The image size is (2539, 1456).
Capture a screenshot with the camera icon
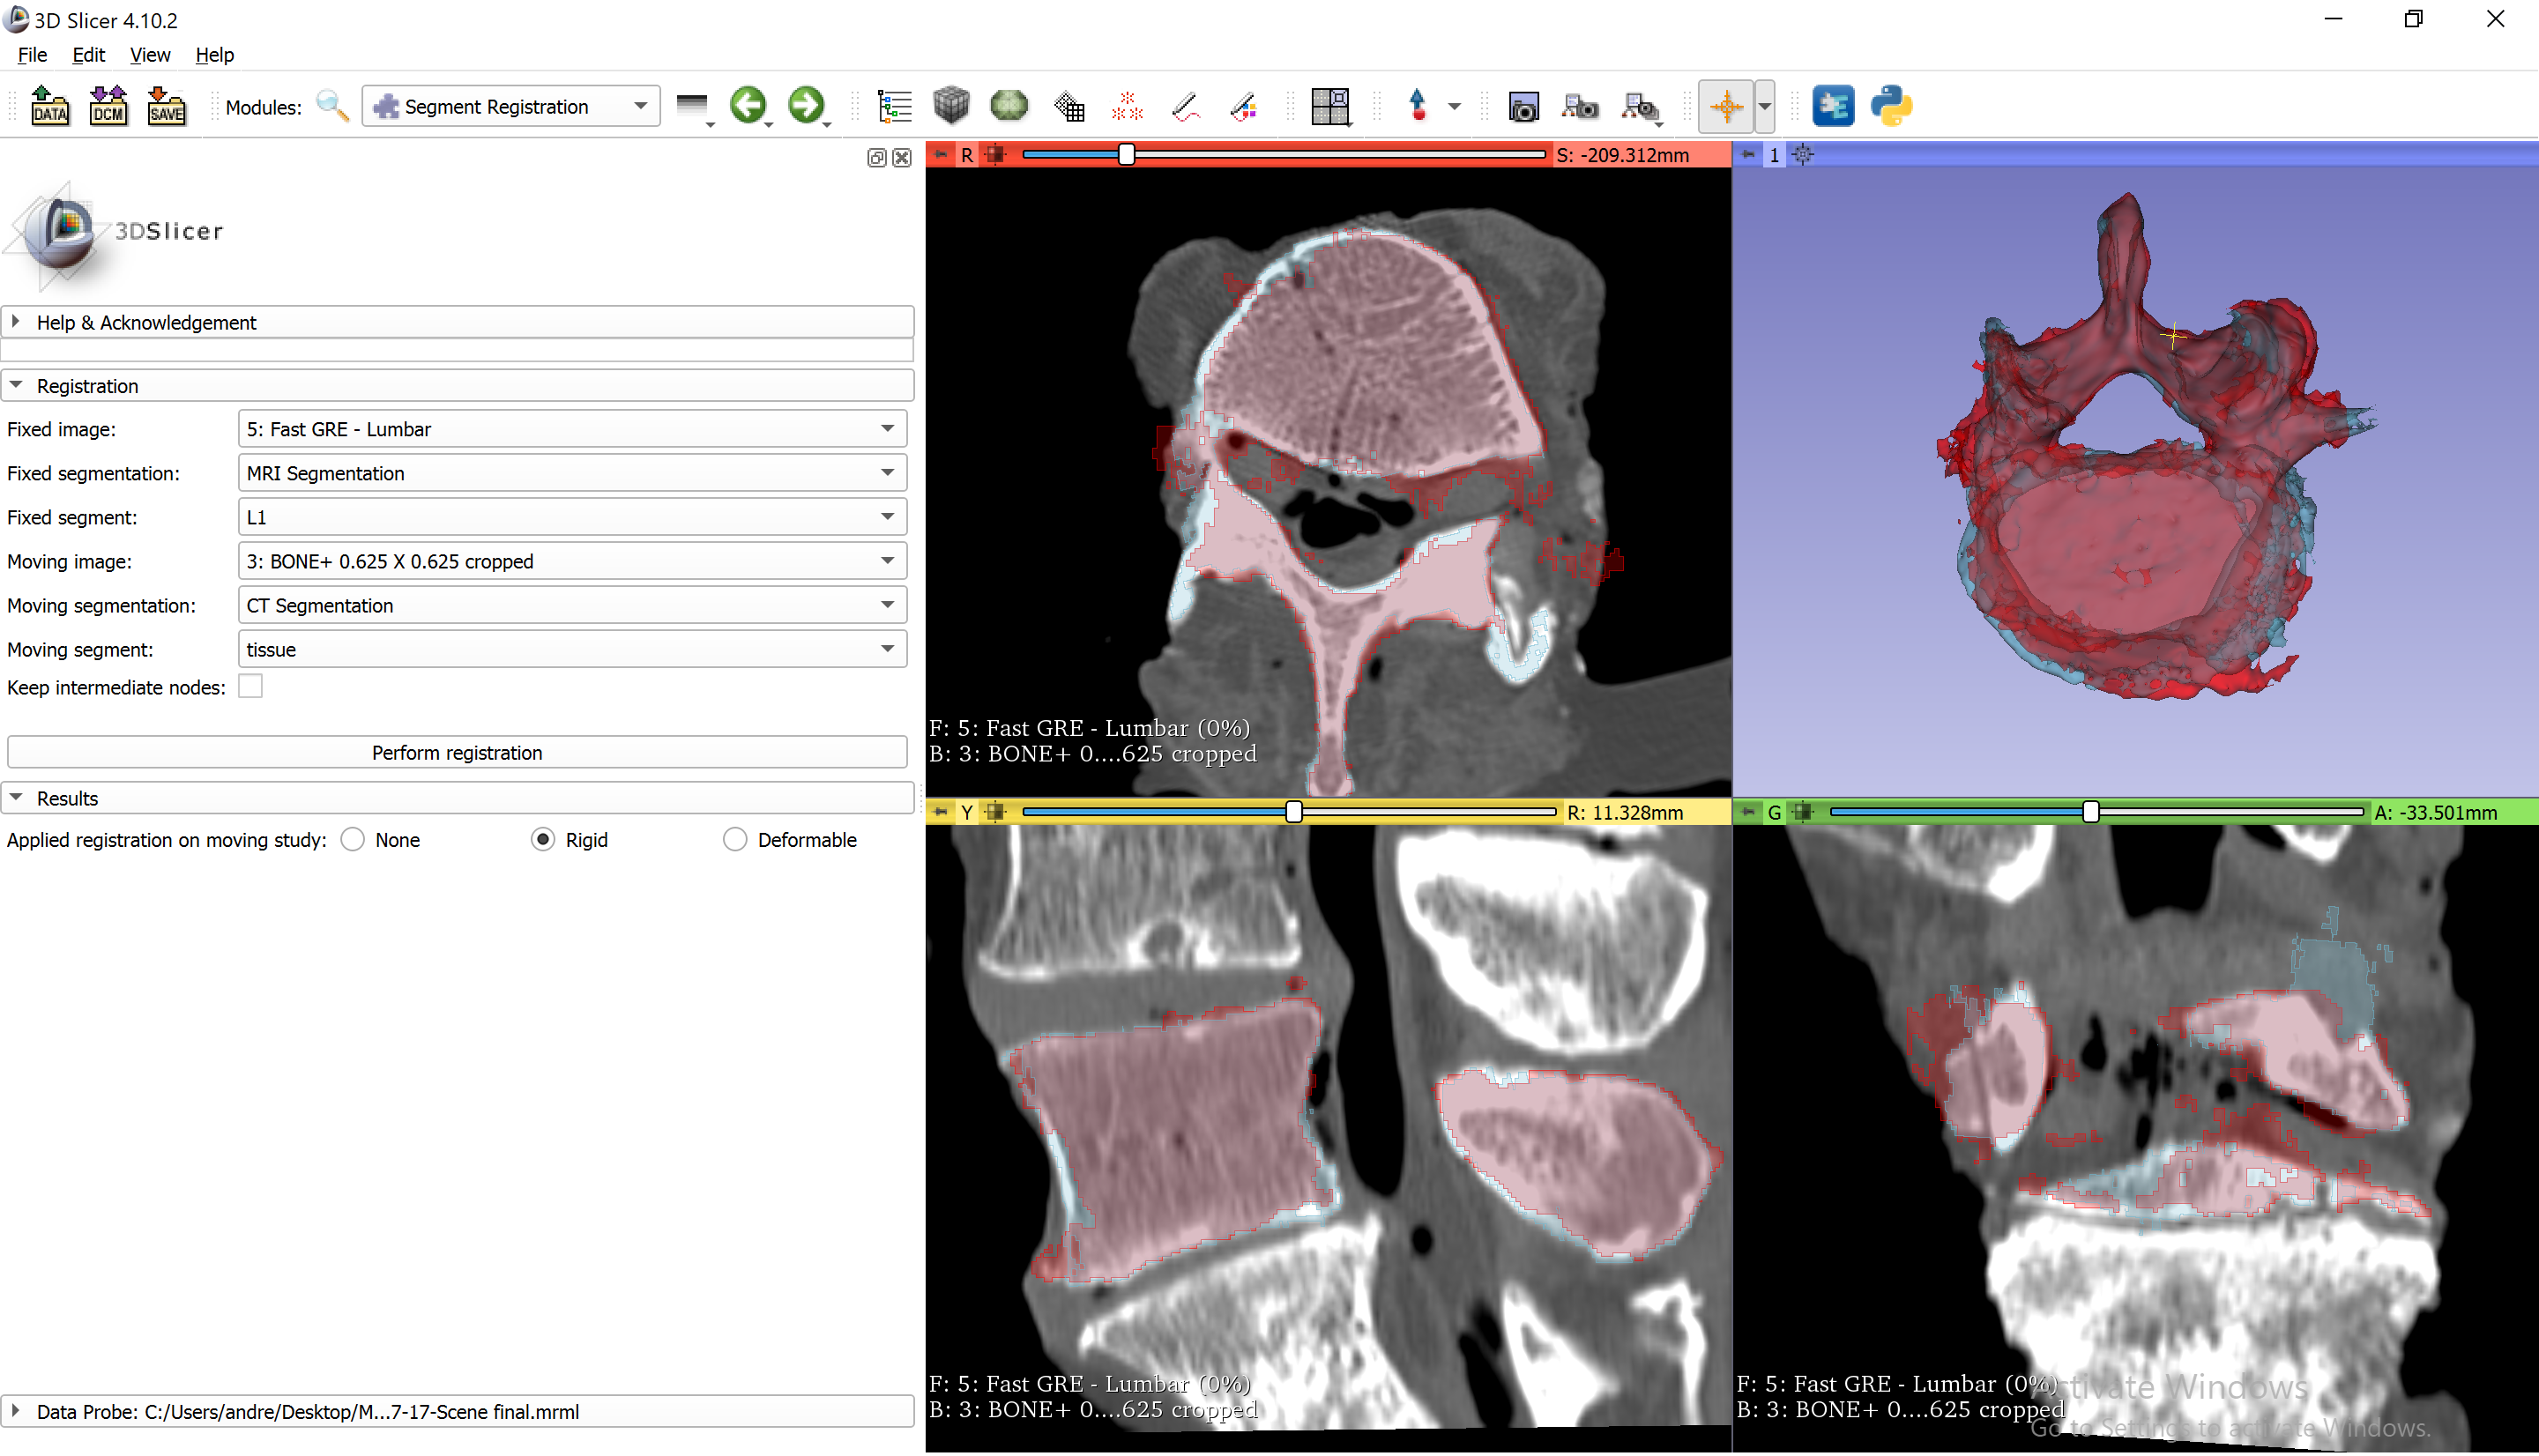1523,106
